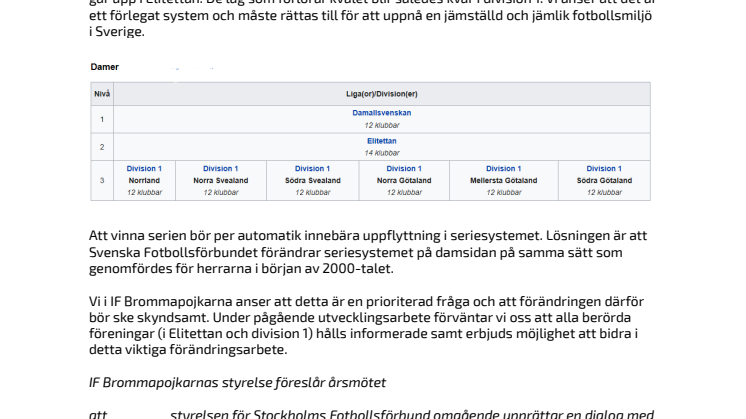746x419 pixels.
Task: Click '12 klubbar' under Norrland
Action: (144, 192)
